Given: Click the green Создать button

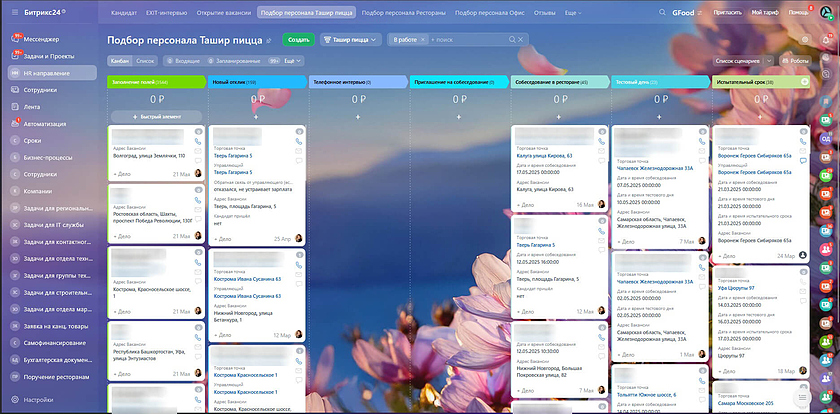Looking at the screenshot, I should click(298, 39).
